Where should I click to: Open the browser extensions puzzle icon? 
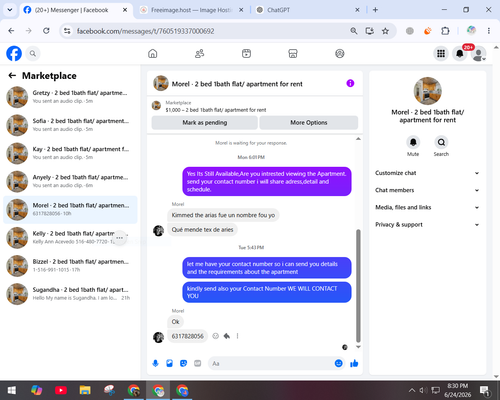tap(445, 31)
